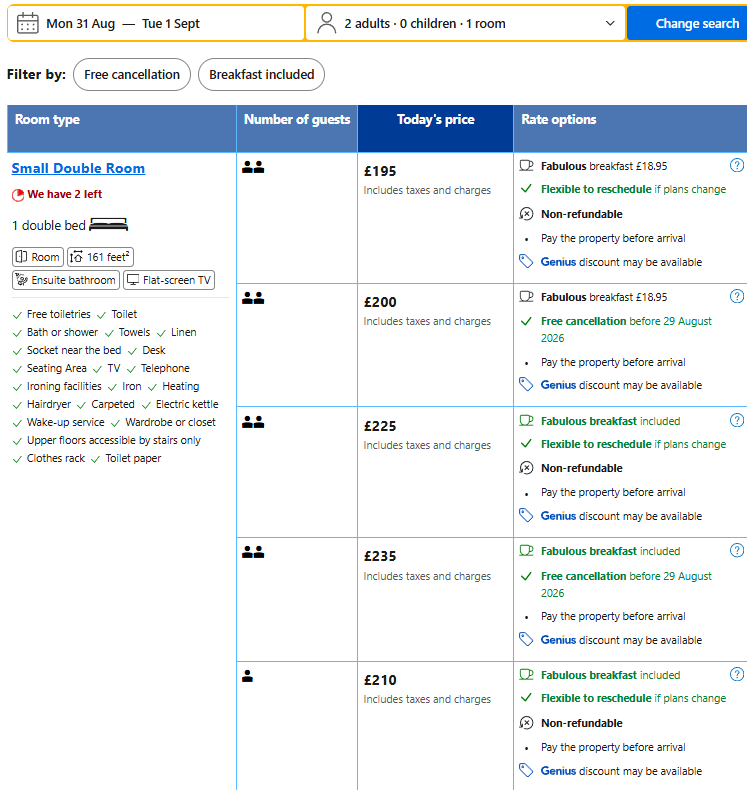The height and width of the screenshot is (790, 747).
Task: Click the non-refundable icon in £225 row
Action: tap(526, 468)
